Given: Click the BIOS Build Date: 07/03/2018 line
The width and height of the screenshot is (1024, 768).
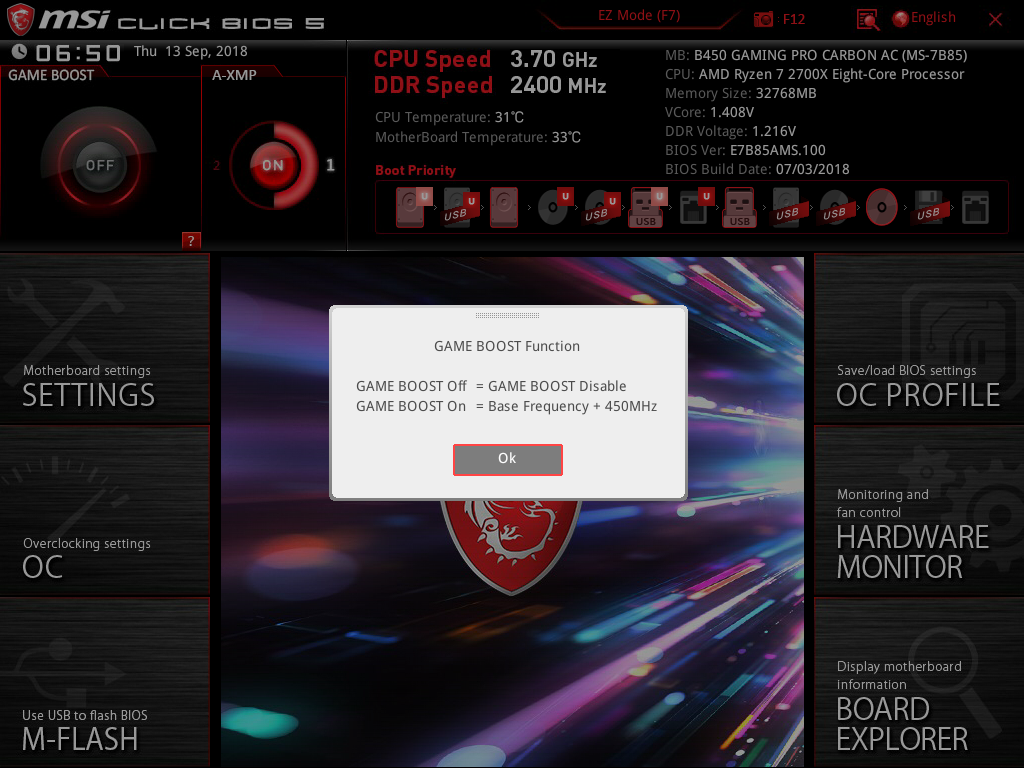Looking at the screenshot, I should (757, 169).
